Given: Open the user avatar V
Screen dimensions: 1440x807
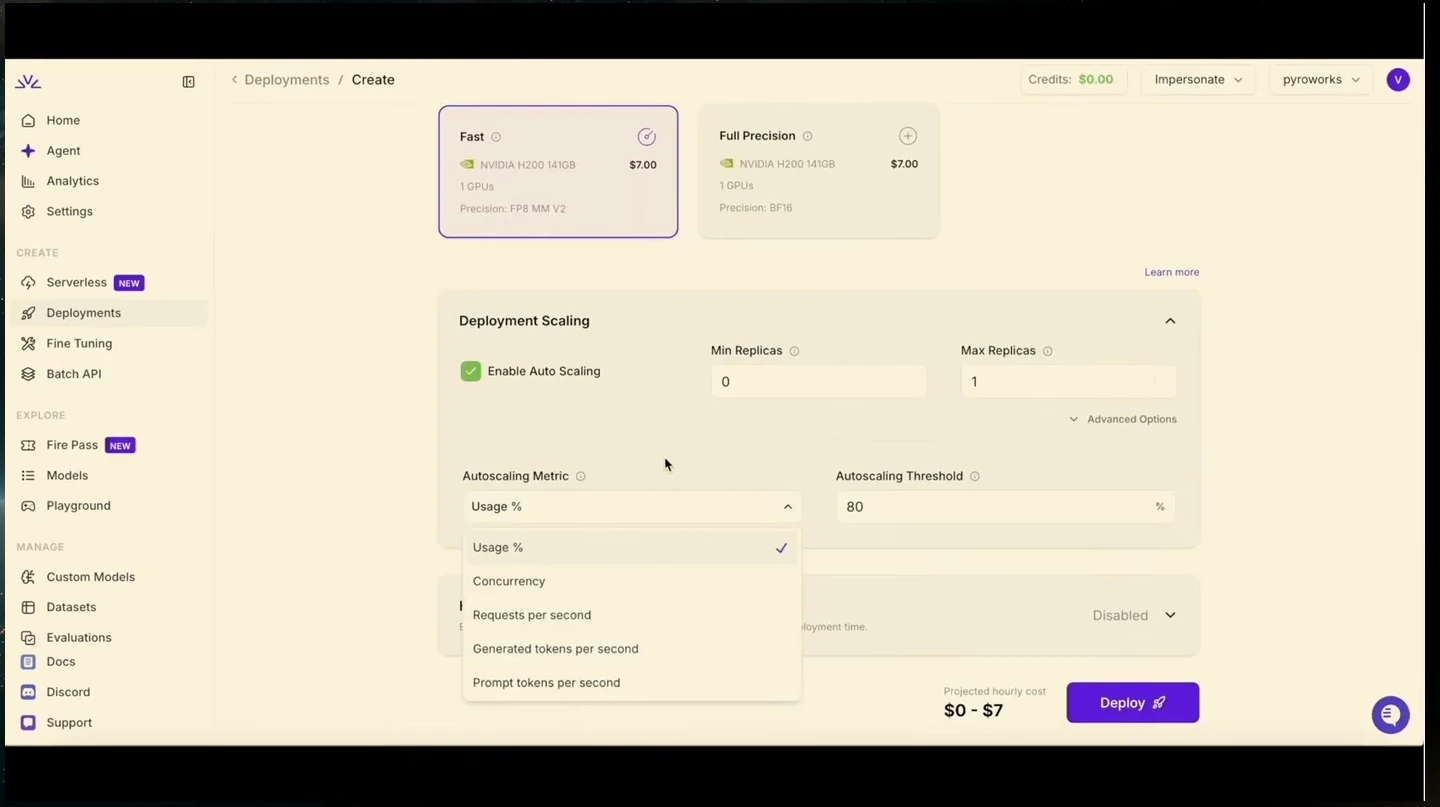Looking at the screenshot, I should click(x=1398, y=80).
